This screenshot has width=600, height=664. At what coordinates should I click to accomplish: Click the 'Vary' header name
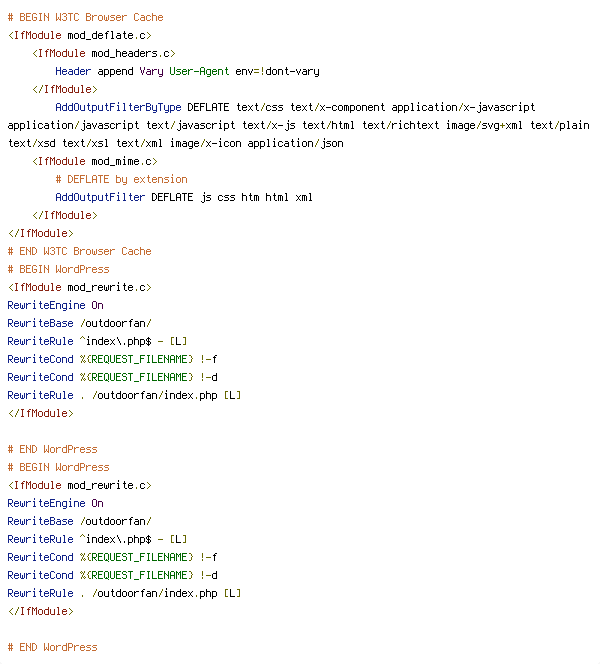tap(152, 71)
